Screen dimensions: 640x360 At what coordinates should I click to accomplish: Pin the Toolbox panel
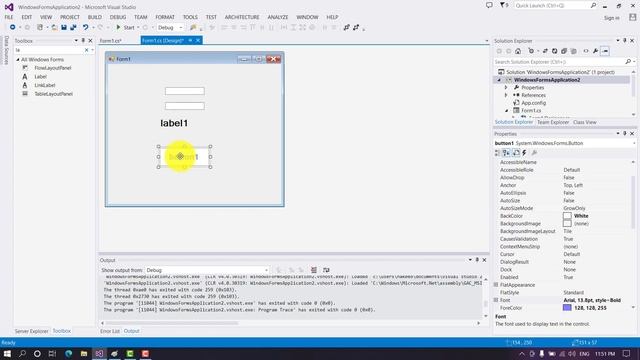click(x=83, y=41)
